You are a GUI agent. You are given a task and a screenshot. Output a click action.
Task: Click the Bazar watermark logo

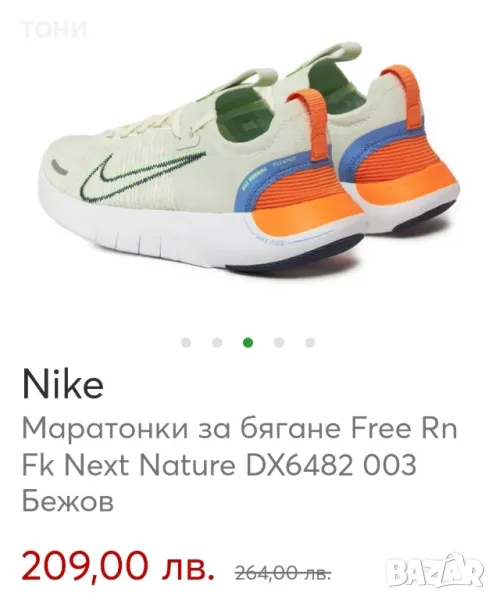(x=434, y=572)
